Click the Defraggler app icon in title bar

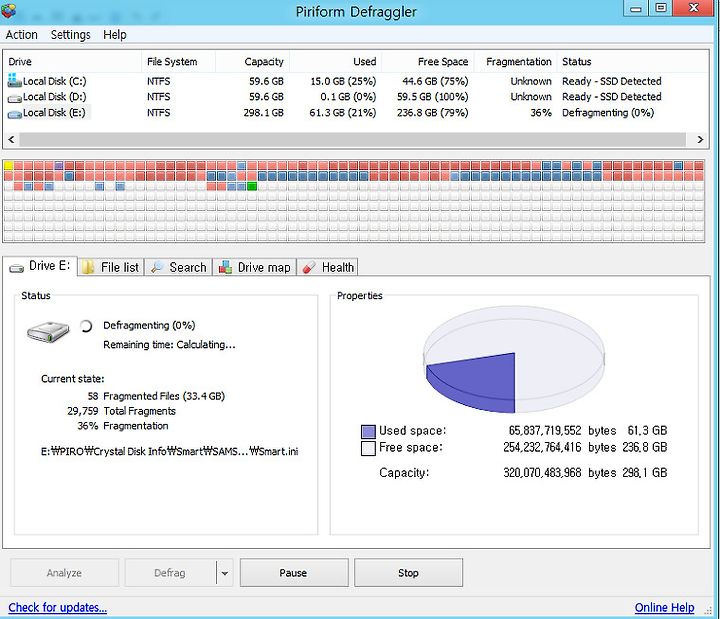[x=8, y=10]
